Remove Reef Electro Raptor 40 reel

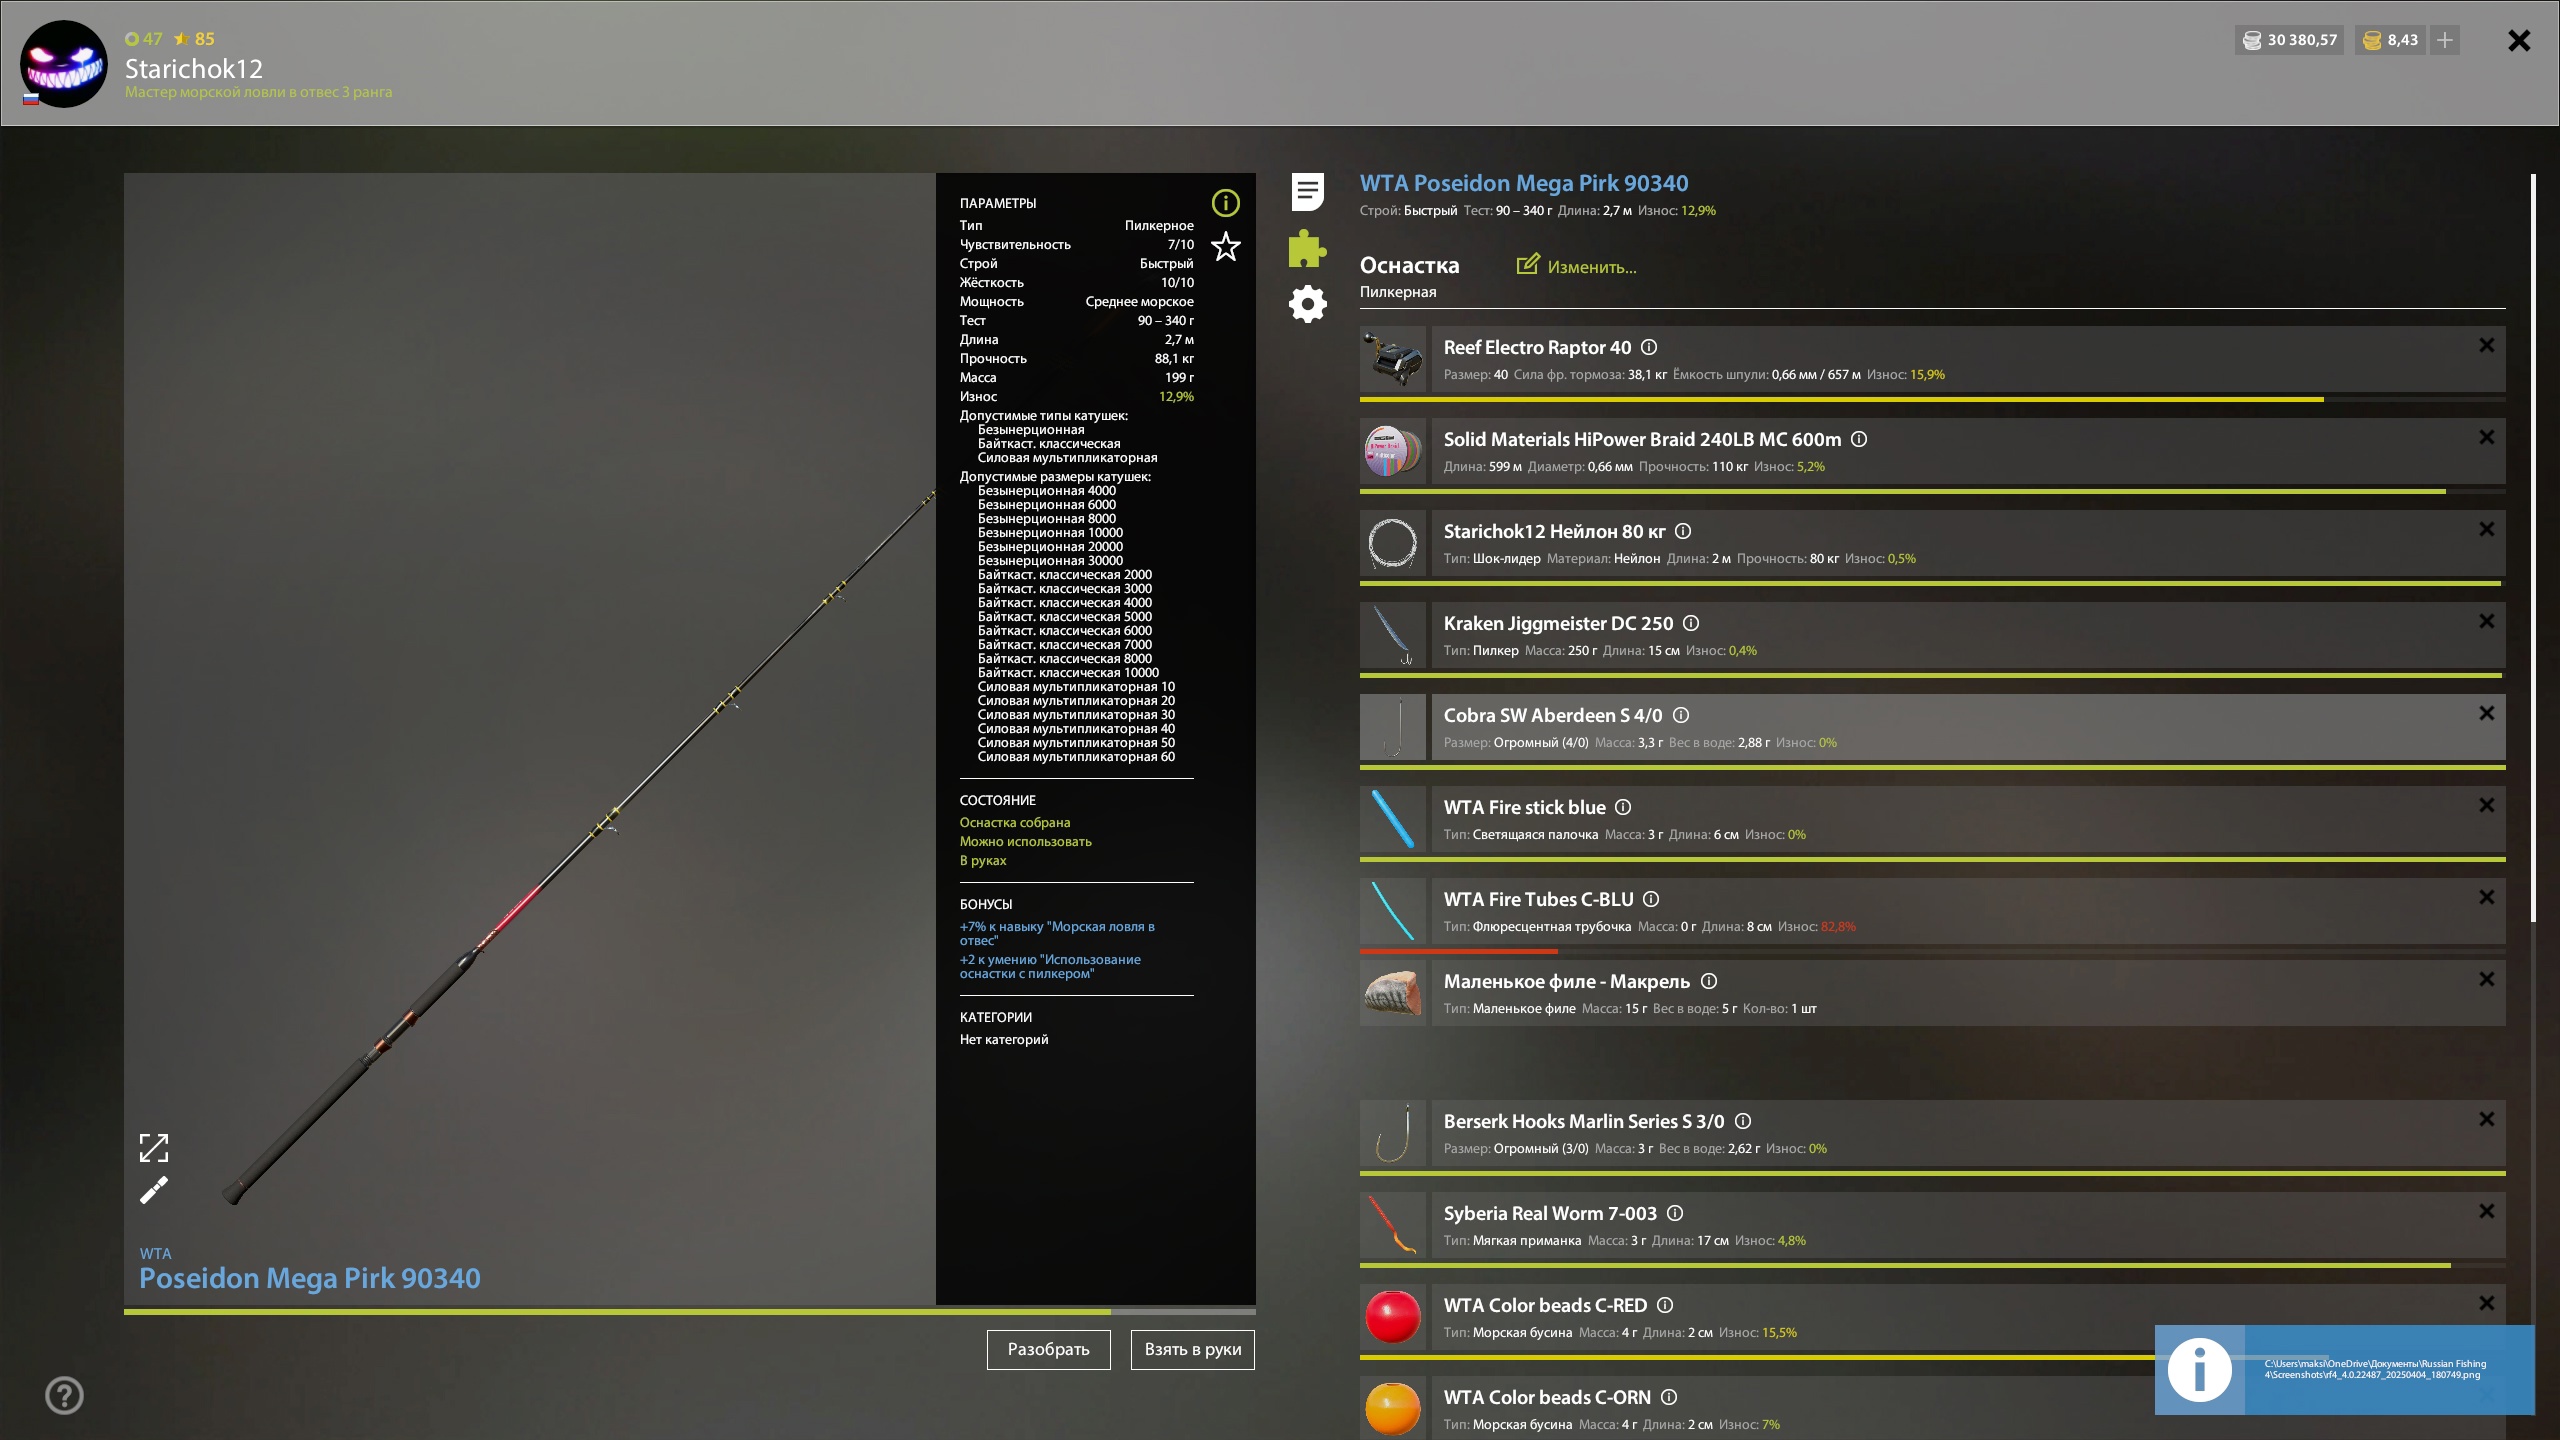click(2486, 345)
